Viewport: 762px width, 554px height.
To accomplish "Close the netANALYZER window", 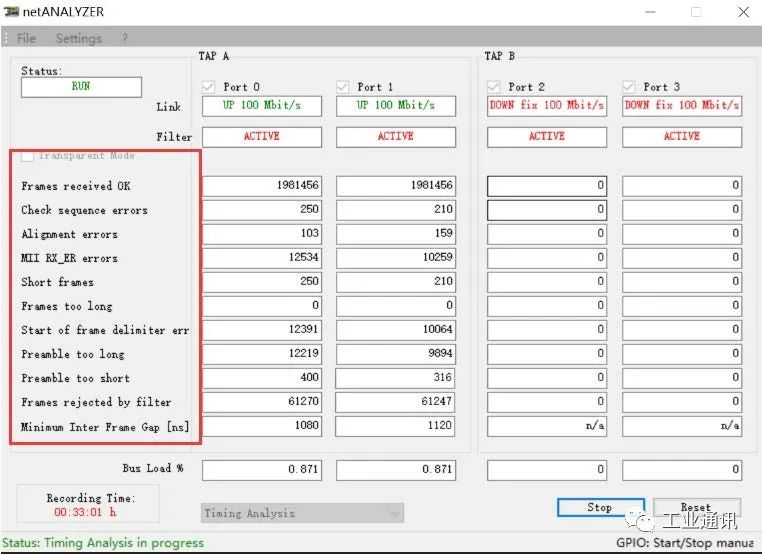I will [743, 12].
